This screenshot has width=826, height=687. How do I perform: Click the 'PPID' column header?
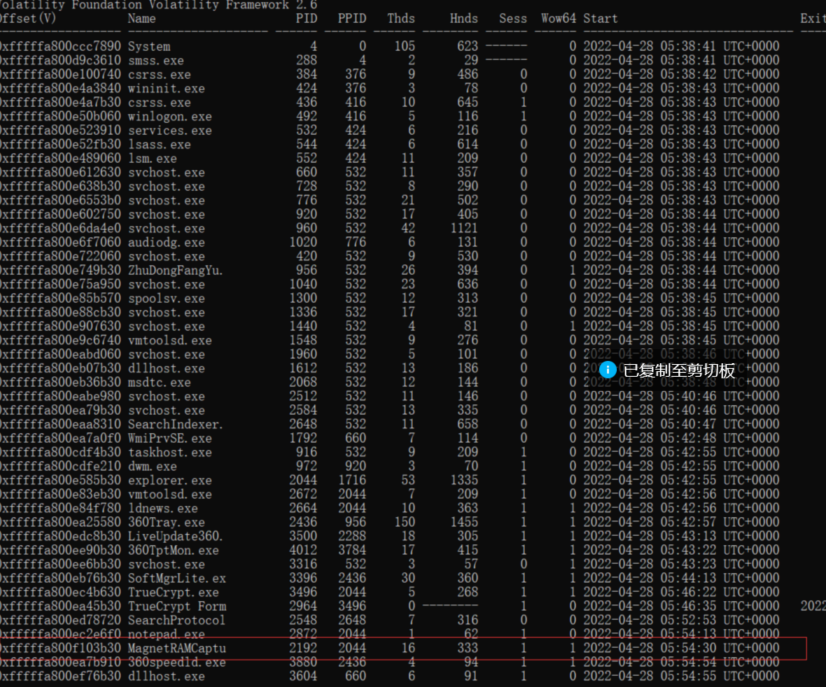tap(352, 19)
